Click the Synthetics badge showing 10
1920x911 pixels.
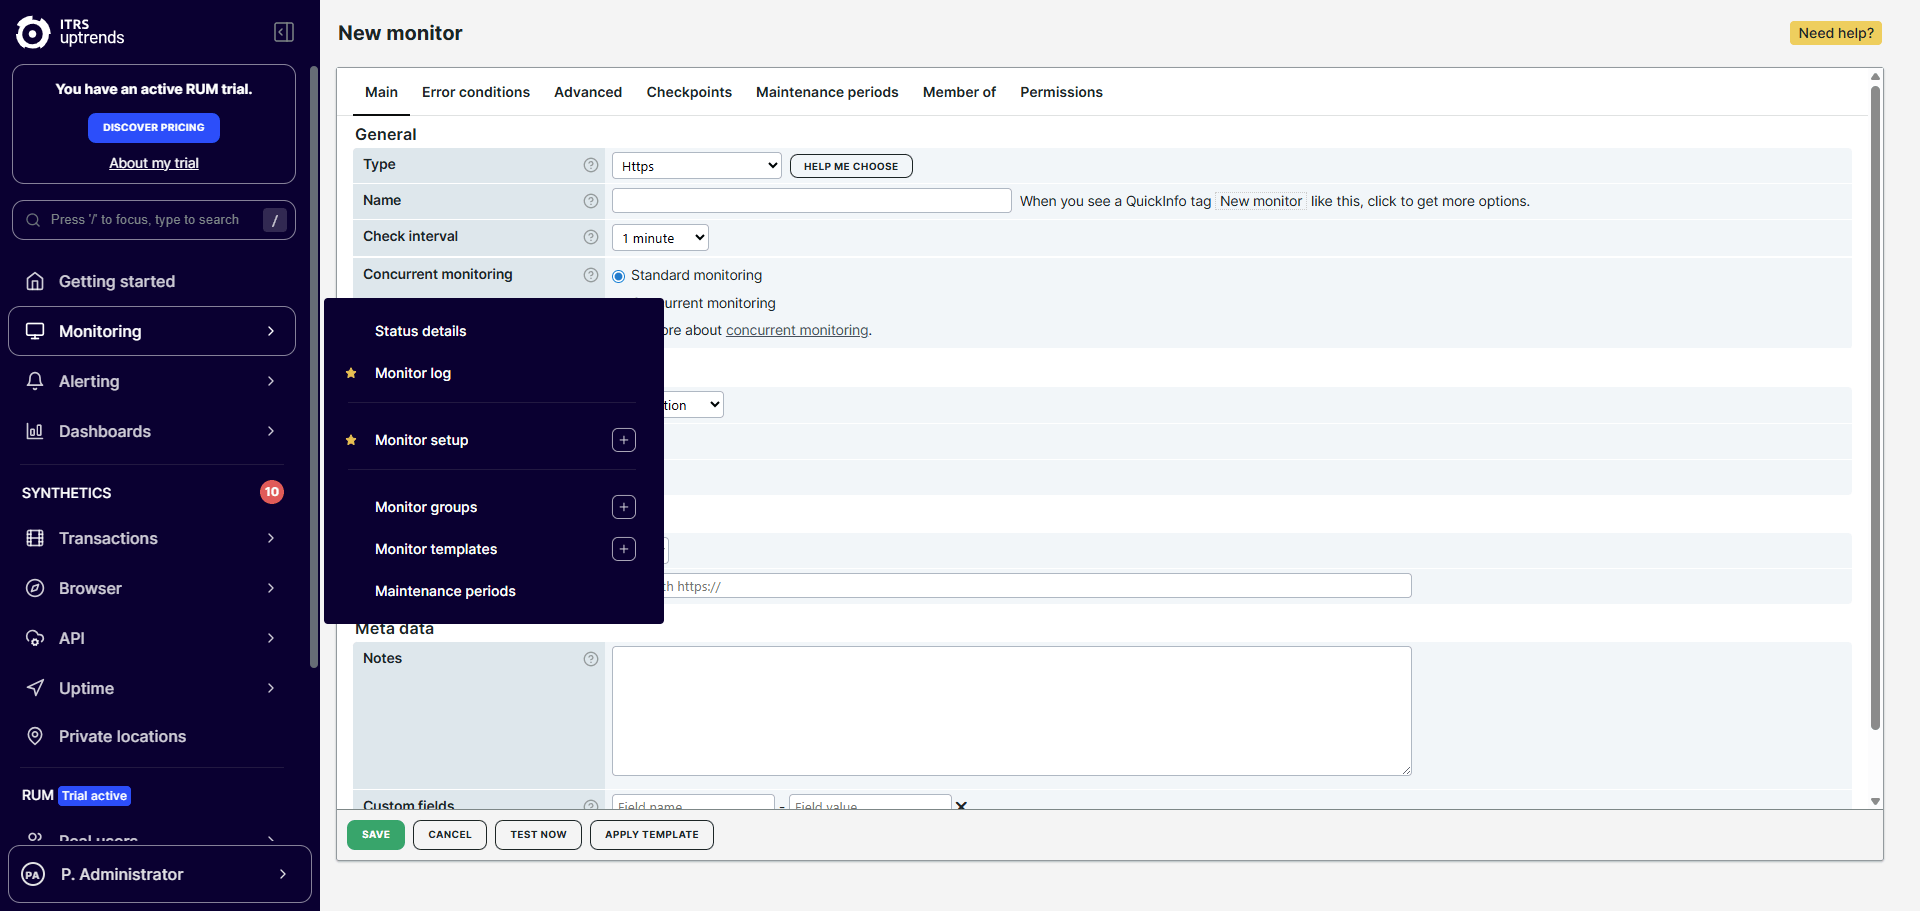tap(272, 492)
